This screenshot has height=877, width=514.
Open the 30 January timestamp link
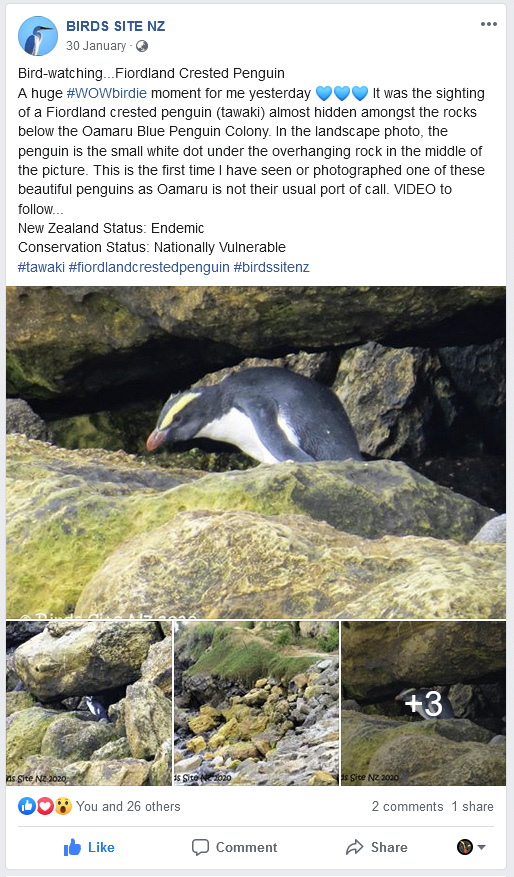pyautogui.click(x=96, y=46)
